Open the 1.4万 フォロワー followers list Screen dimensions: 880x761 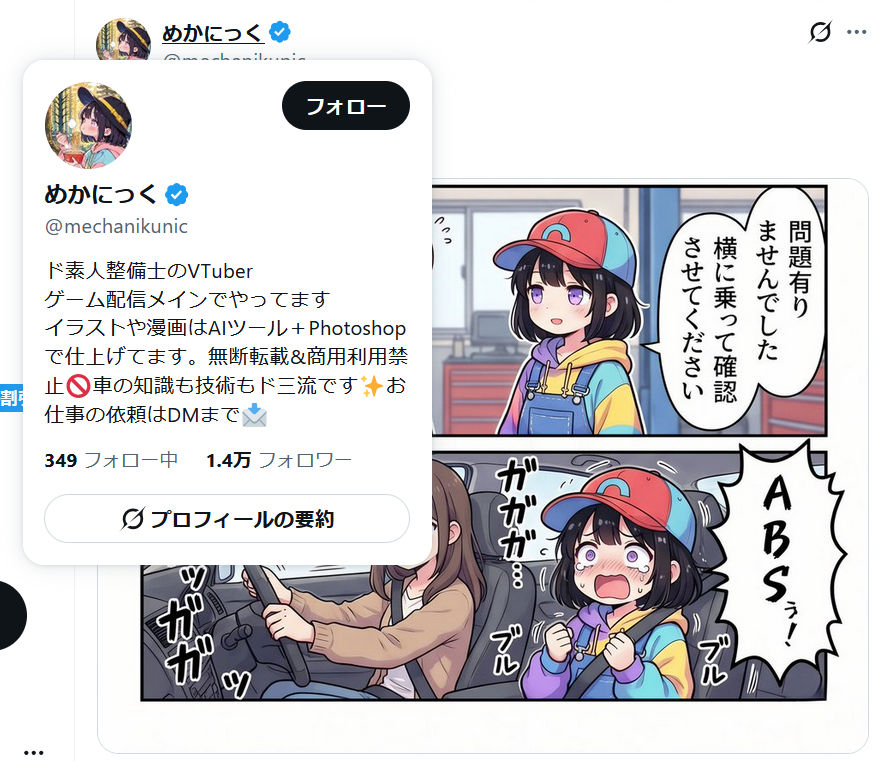coord(279,460)
